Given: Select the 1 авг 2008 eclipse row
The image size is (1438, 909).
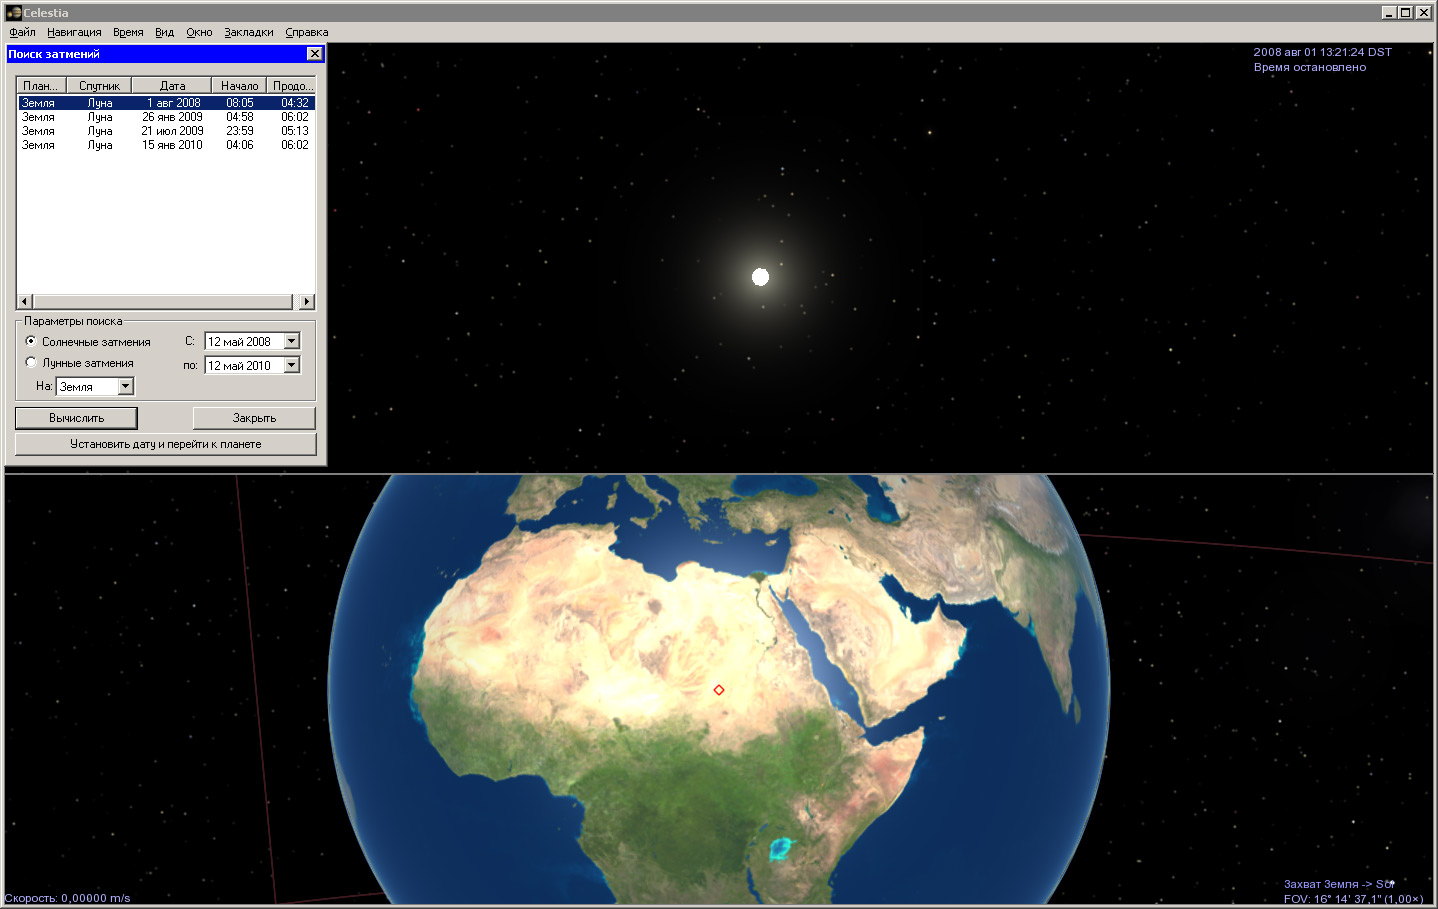Looking at the screenshot, I should point(166,103).
